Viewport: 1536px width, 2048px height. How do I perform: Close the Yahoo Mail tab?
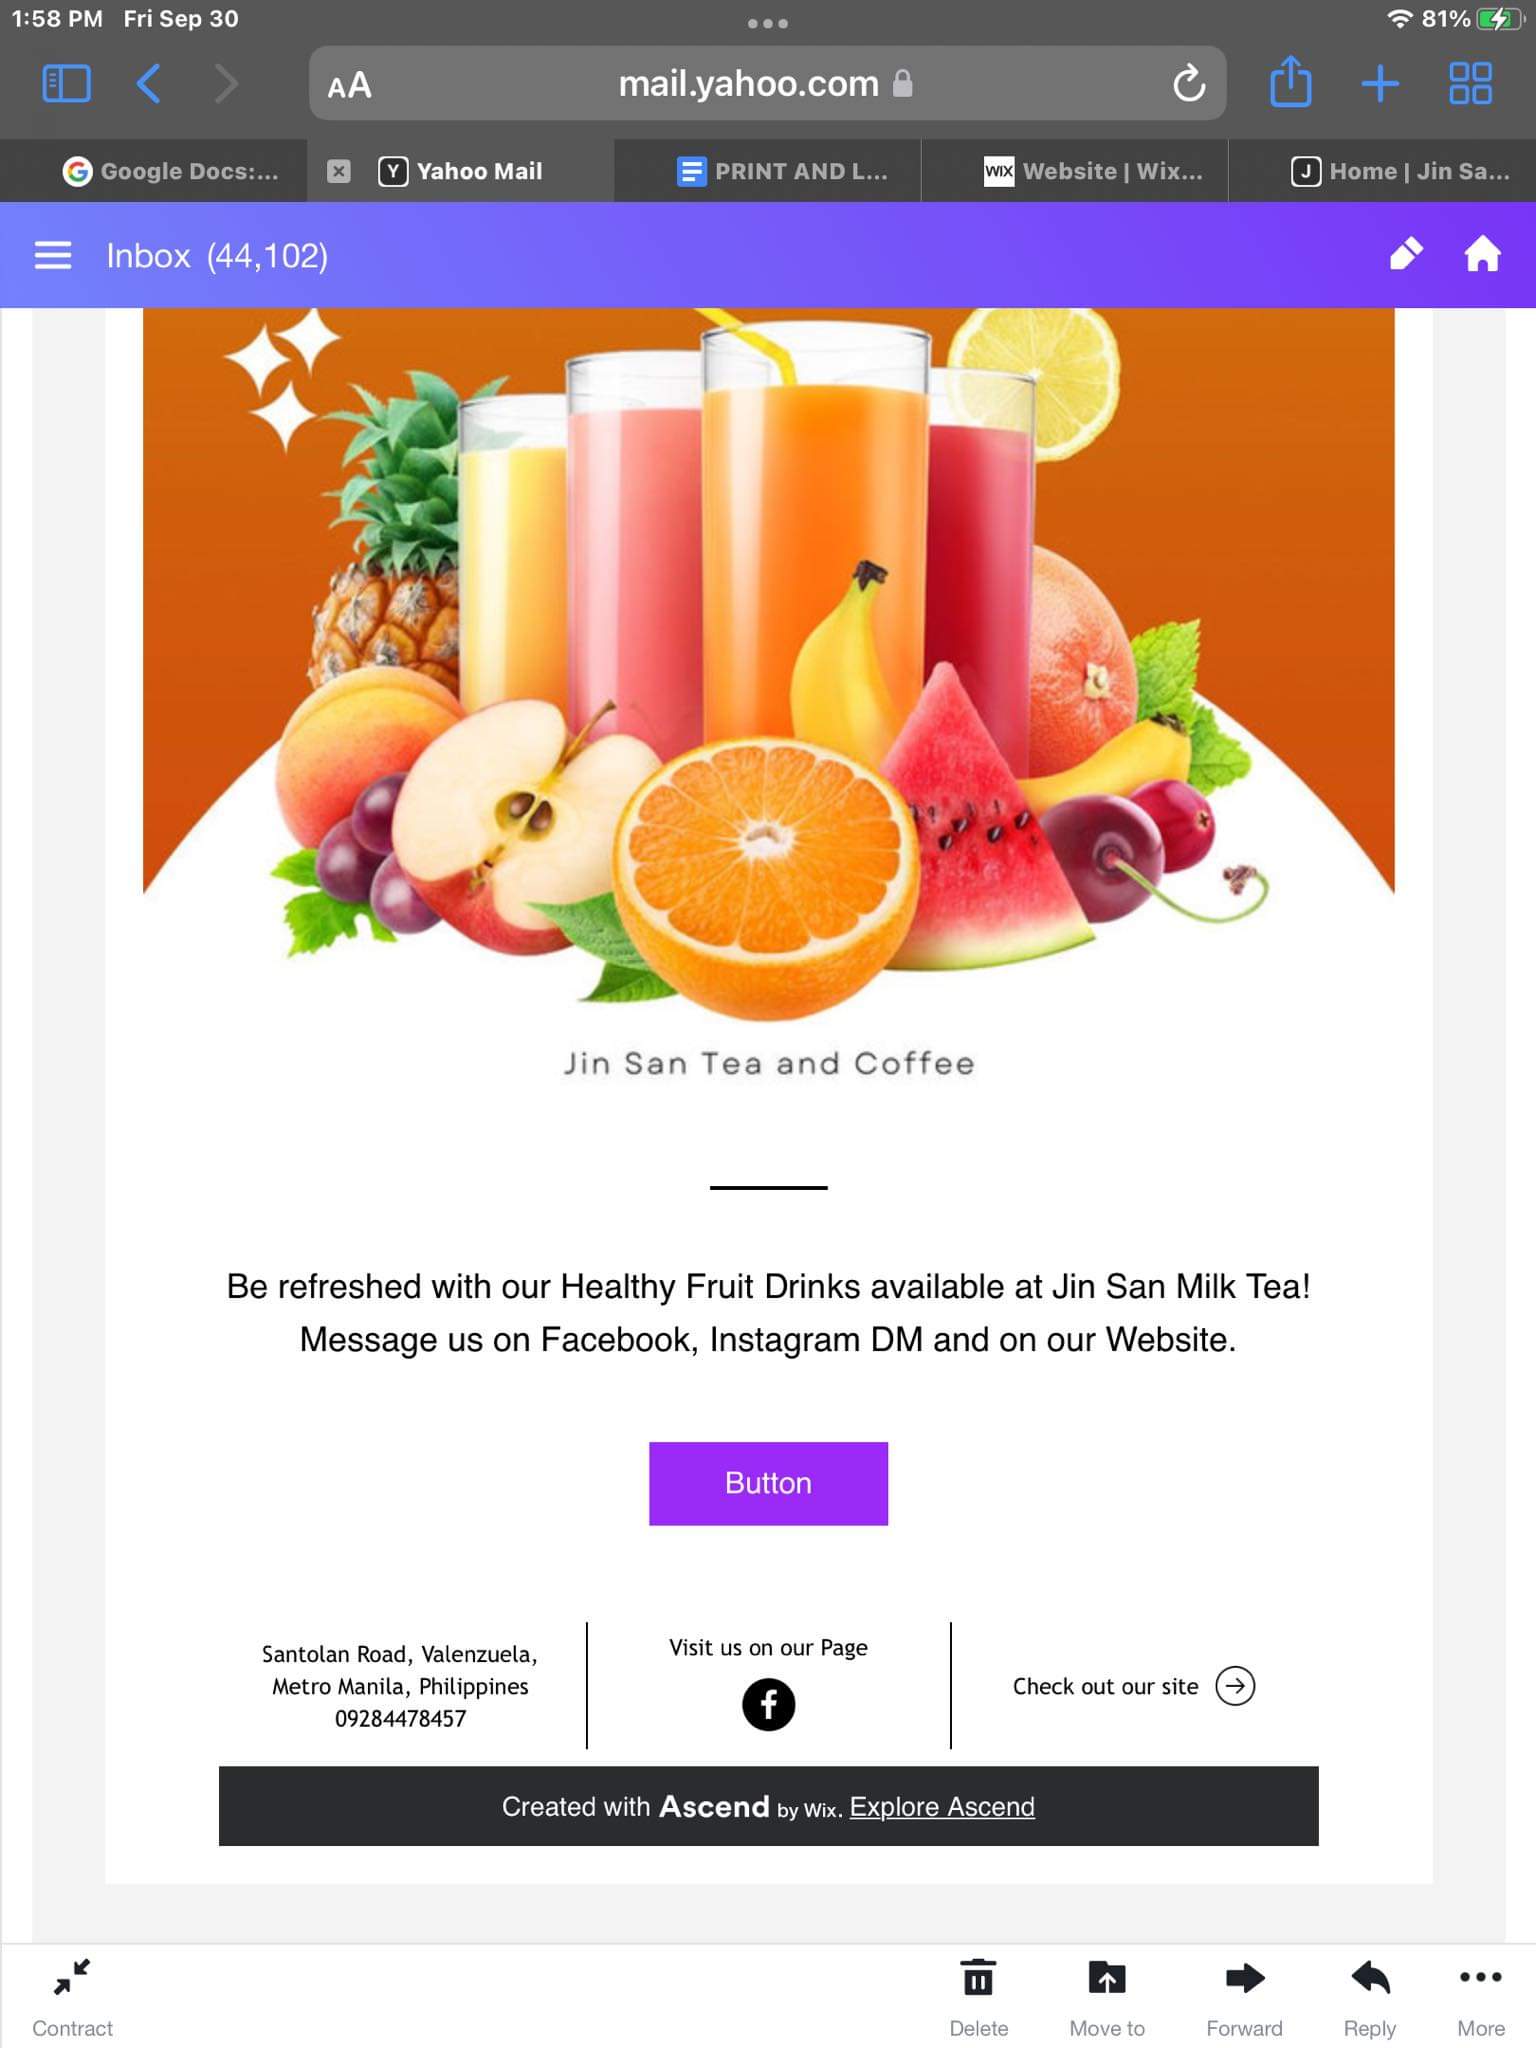click(x=339, y=171)
